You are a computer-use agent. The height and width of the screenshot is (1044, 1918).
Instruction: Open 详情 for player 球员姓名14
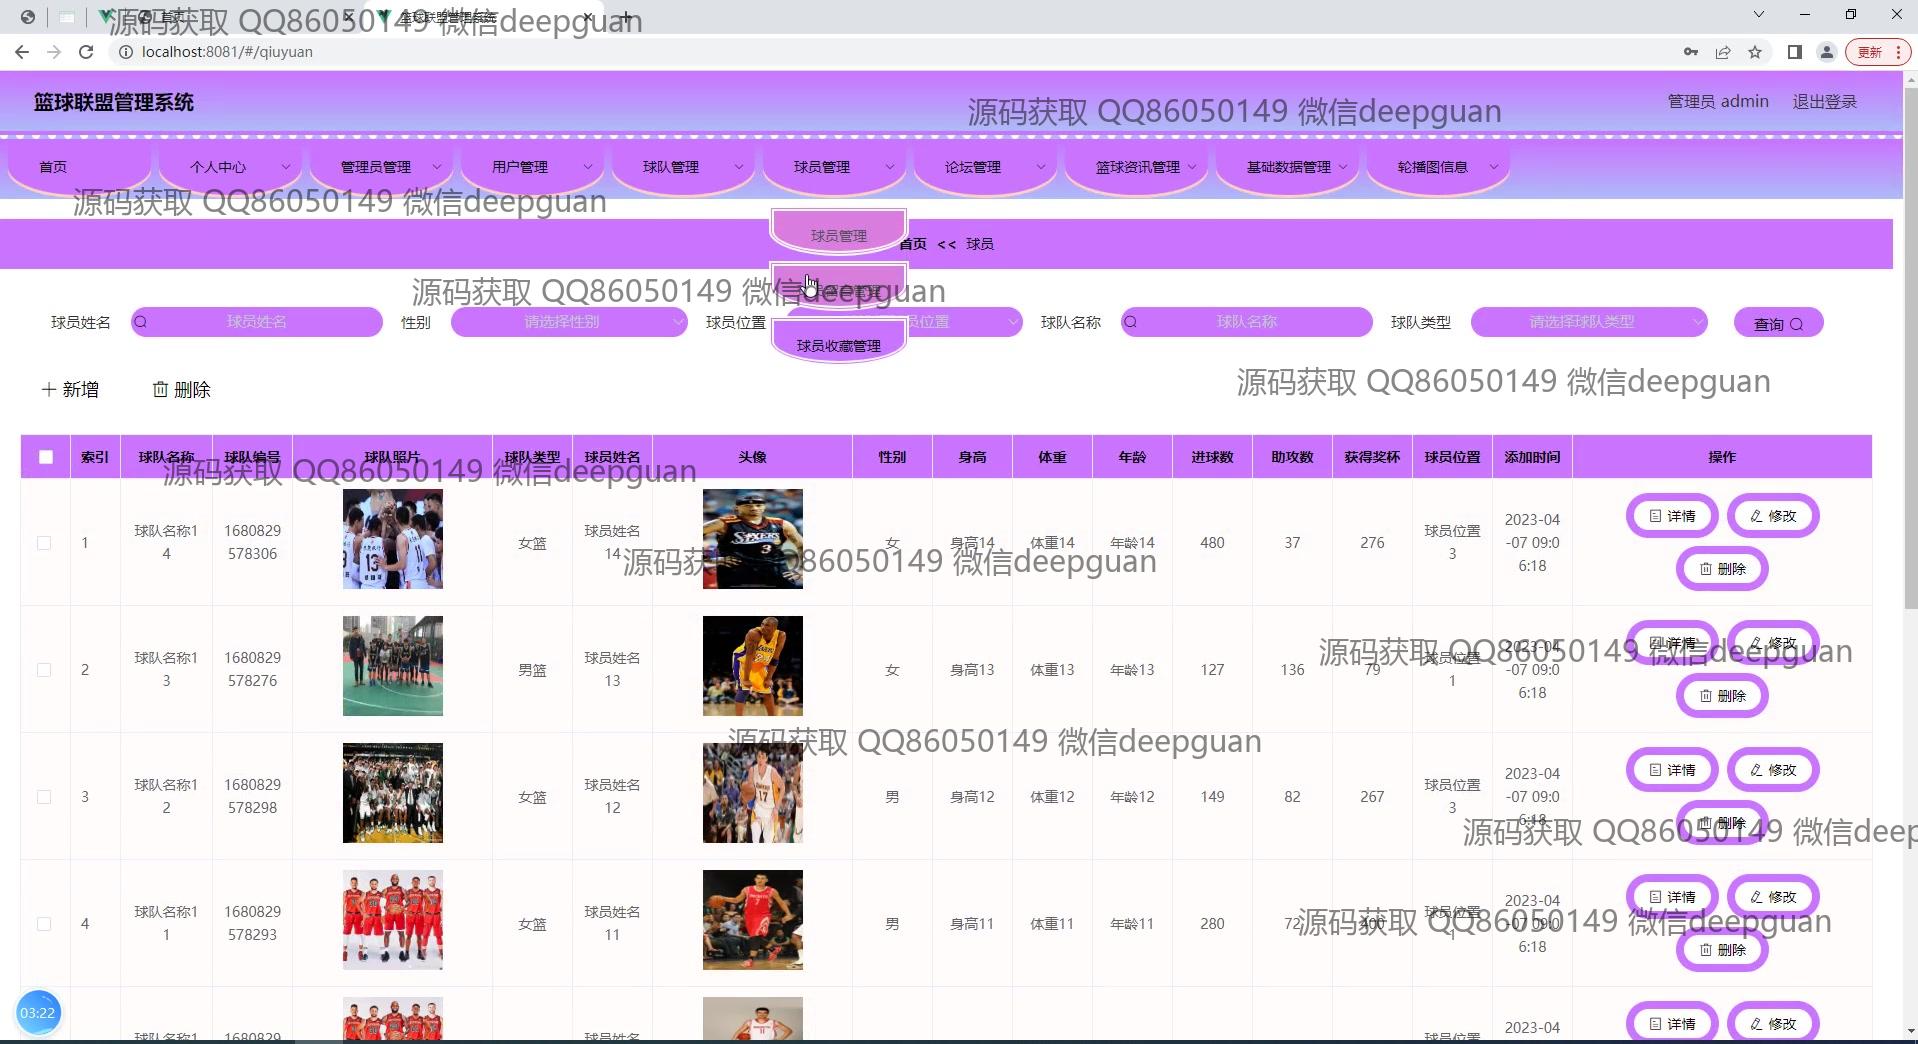(1672, 516)
